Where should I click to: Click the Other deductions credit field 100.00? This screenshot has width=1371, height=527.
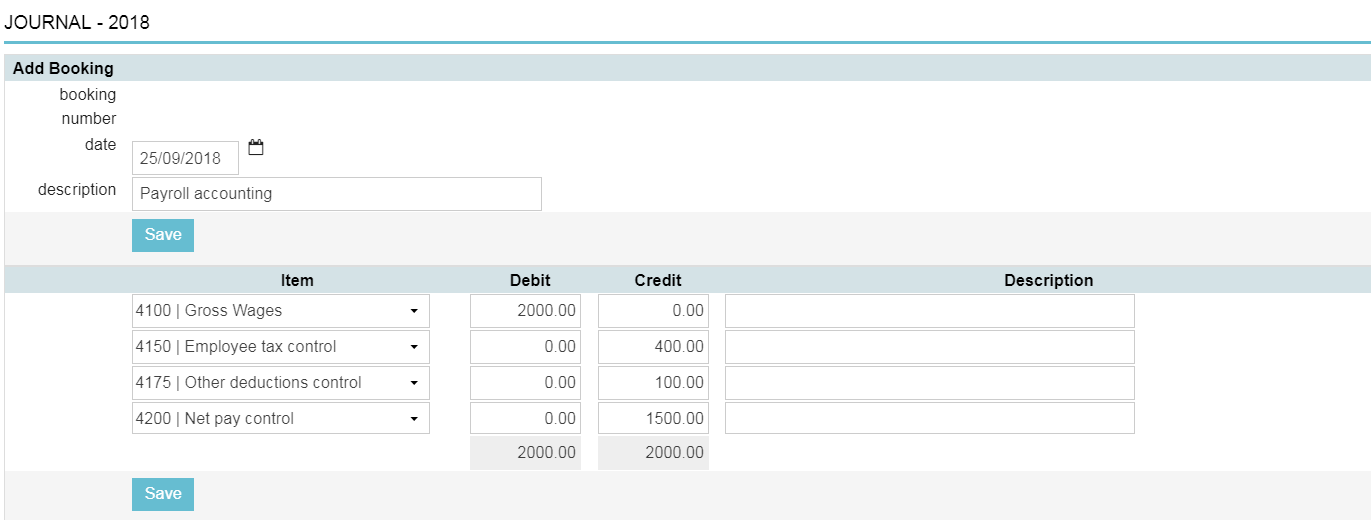tap(653, 383)
